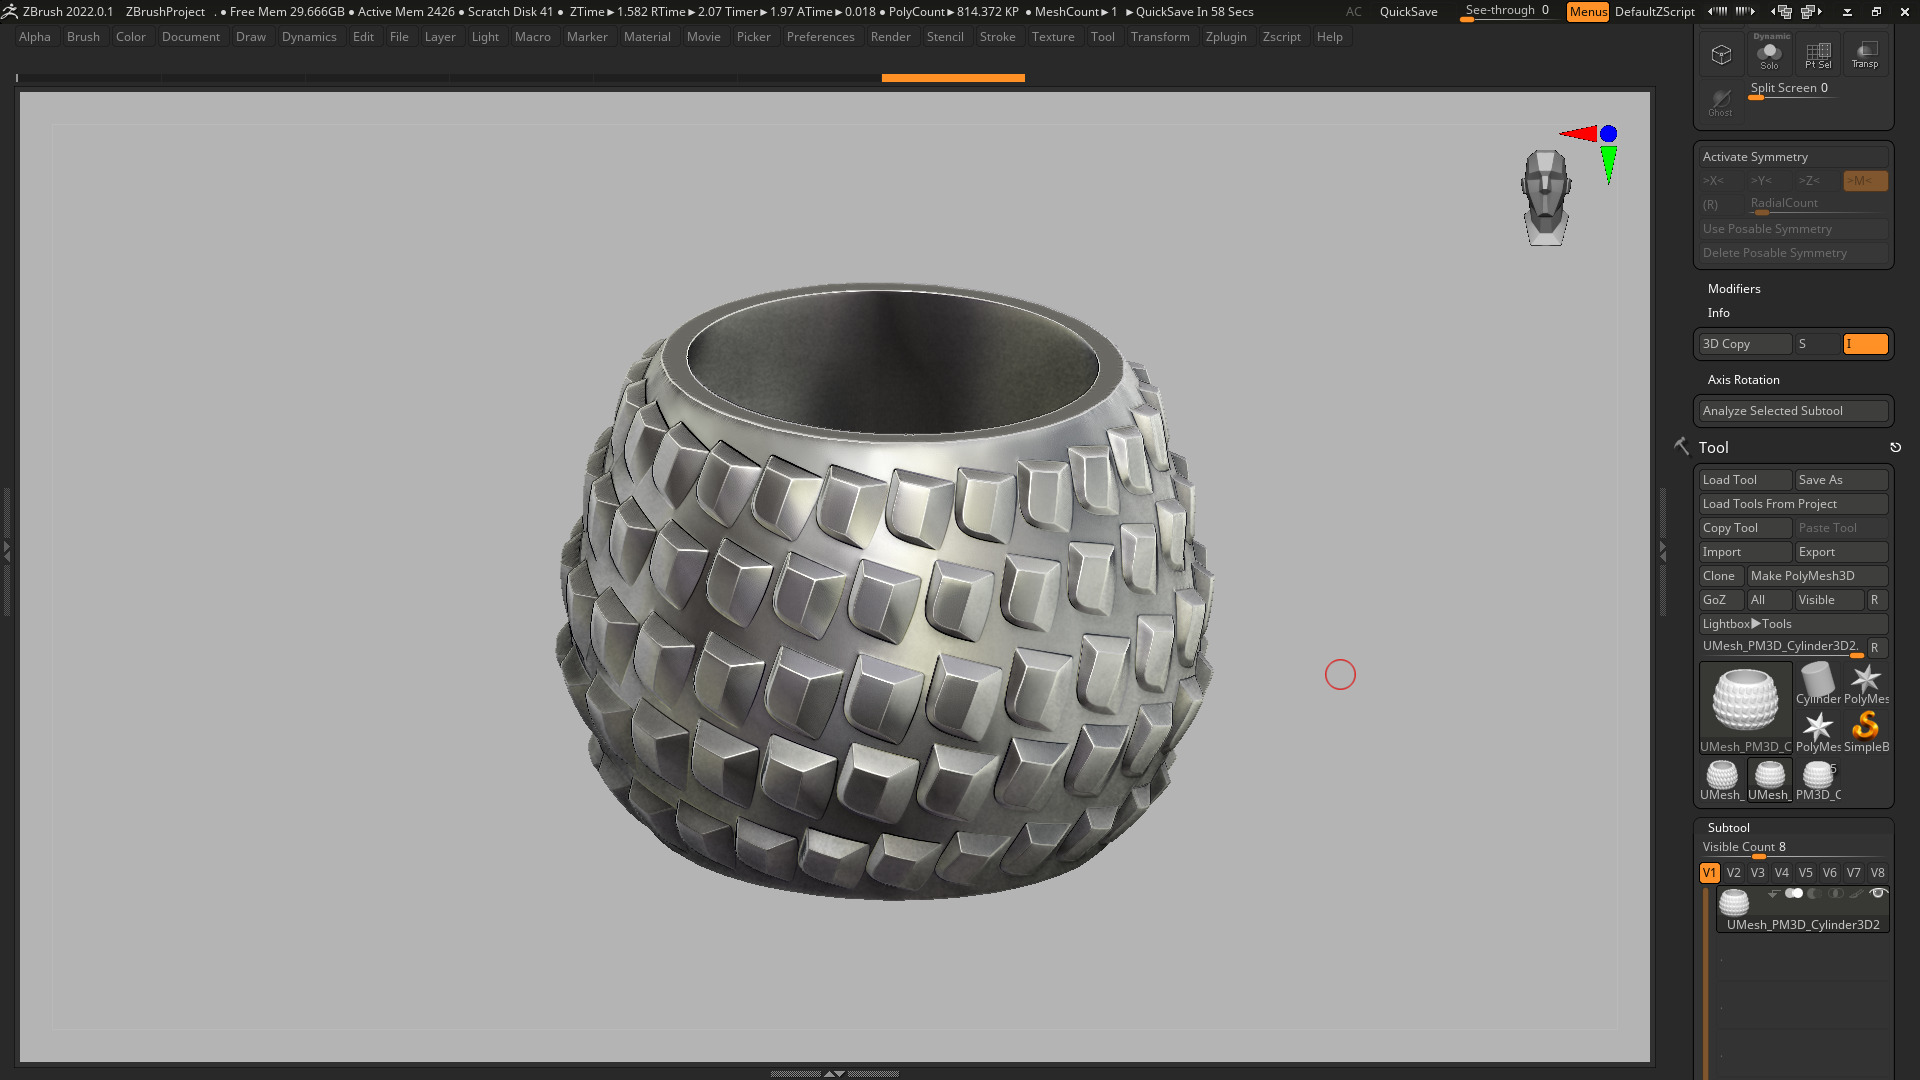Load previous user interface layout icon
This screenshot has height=1080, width=1920.
click(x=1782, y=12)
